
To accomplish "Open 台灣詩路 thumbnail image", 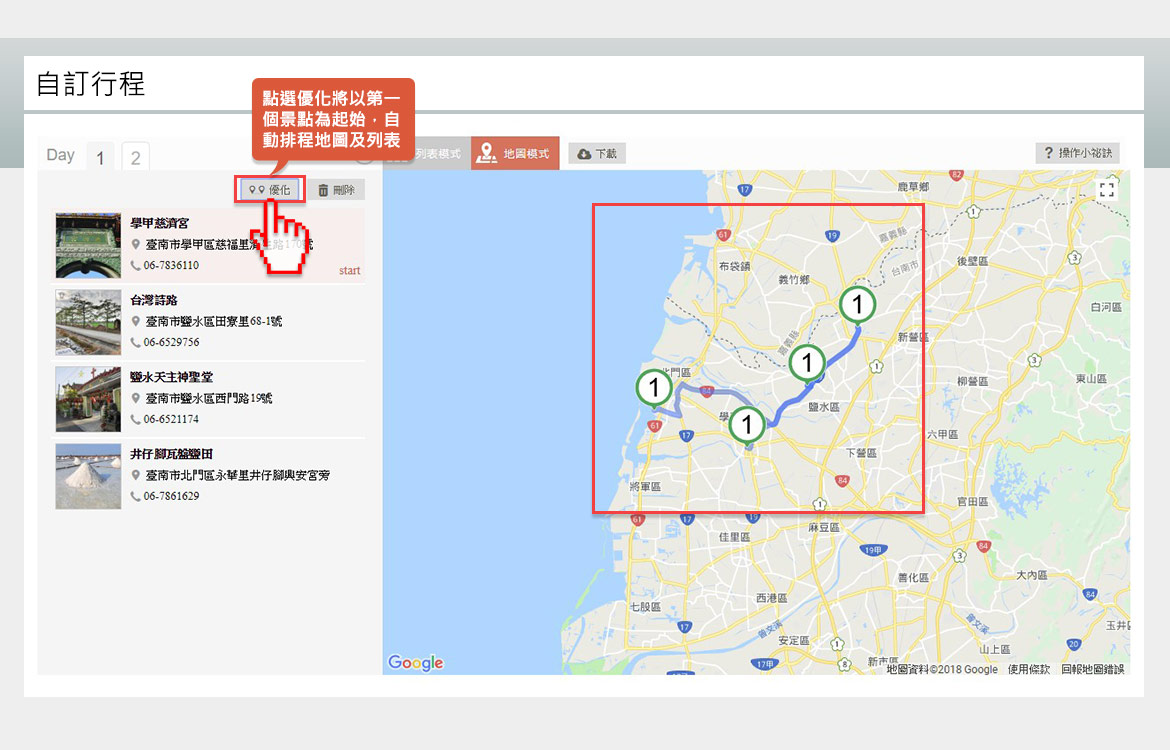I will 88,322.
